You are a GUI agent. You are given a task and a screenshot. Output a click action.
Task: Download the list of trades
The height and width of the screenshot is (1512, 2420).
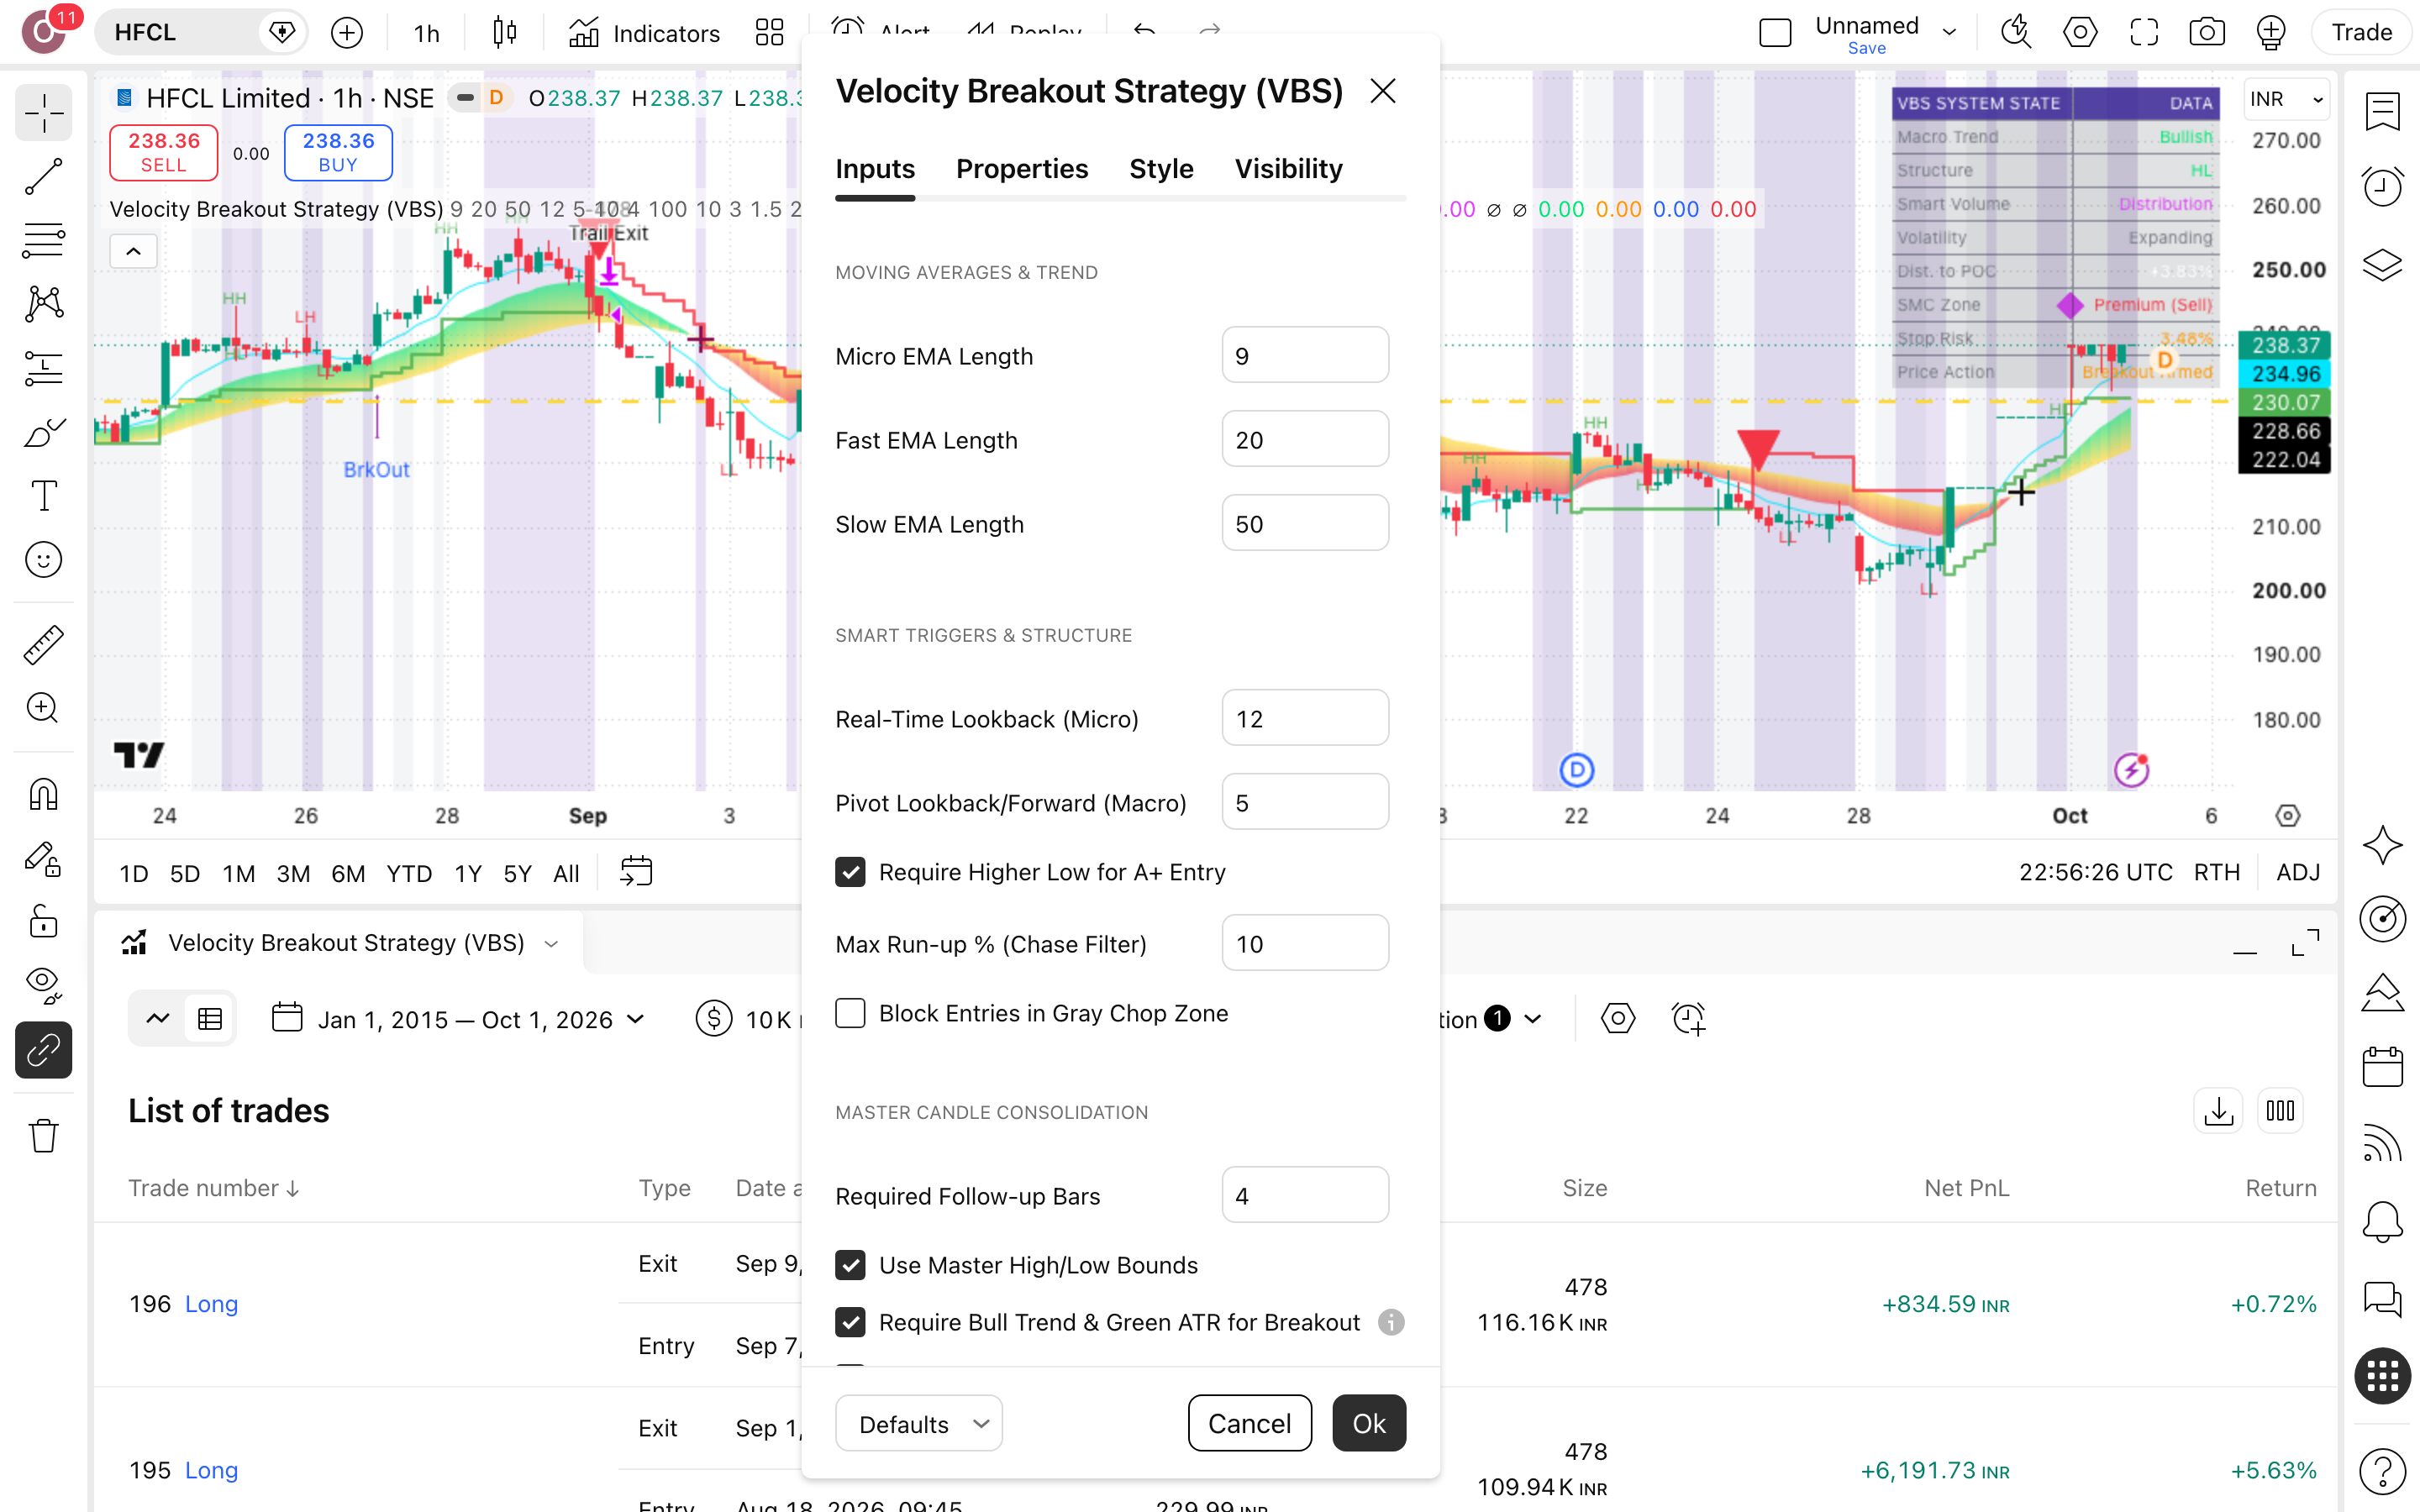tap(2218, 1111)
